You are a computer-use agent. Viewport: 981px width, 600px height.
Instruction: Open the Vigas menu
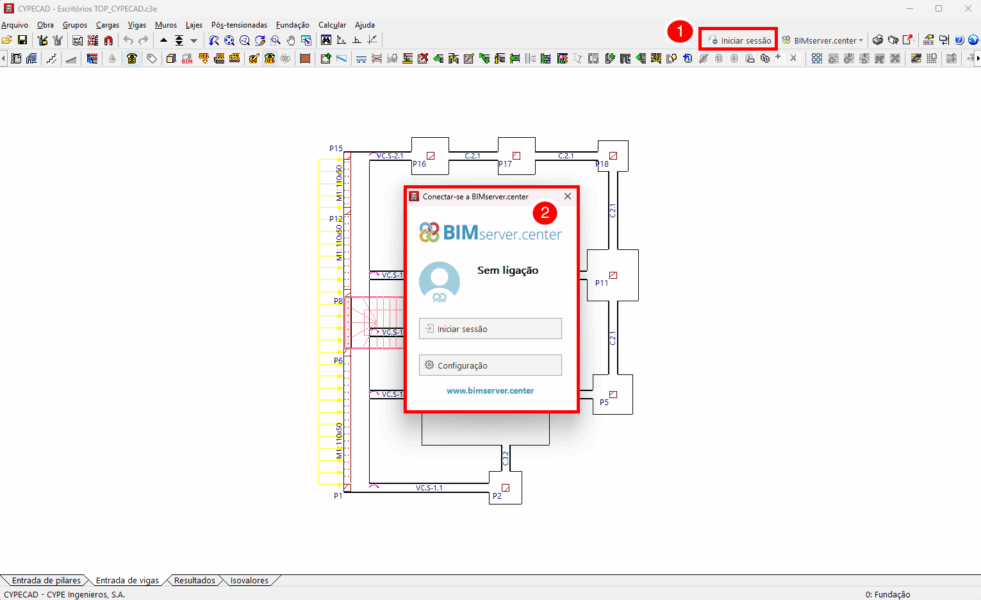(137, 24)
